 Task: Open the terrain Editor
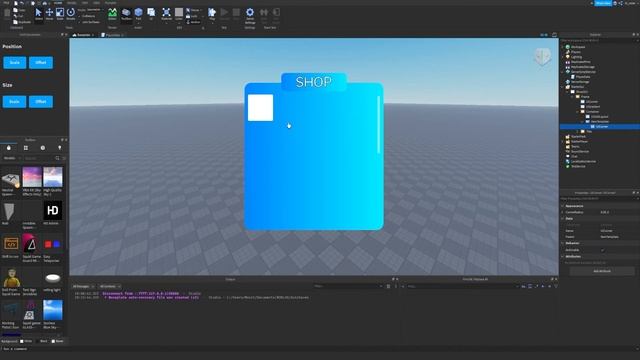(x=112, y=14)
